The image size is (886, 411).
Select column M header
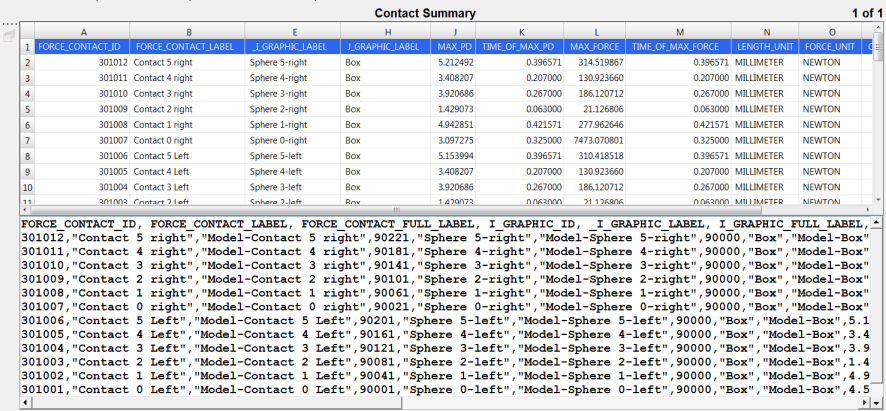[x=678, y=32]
